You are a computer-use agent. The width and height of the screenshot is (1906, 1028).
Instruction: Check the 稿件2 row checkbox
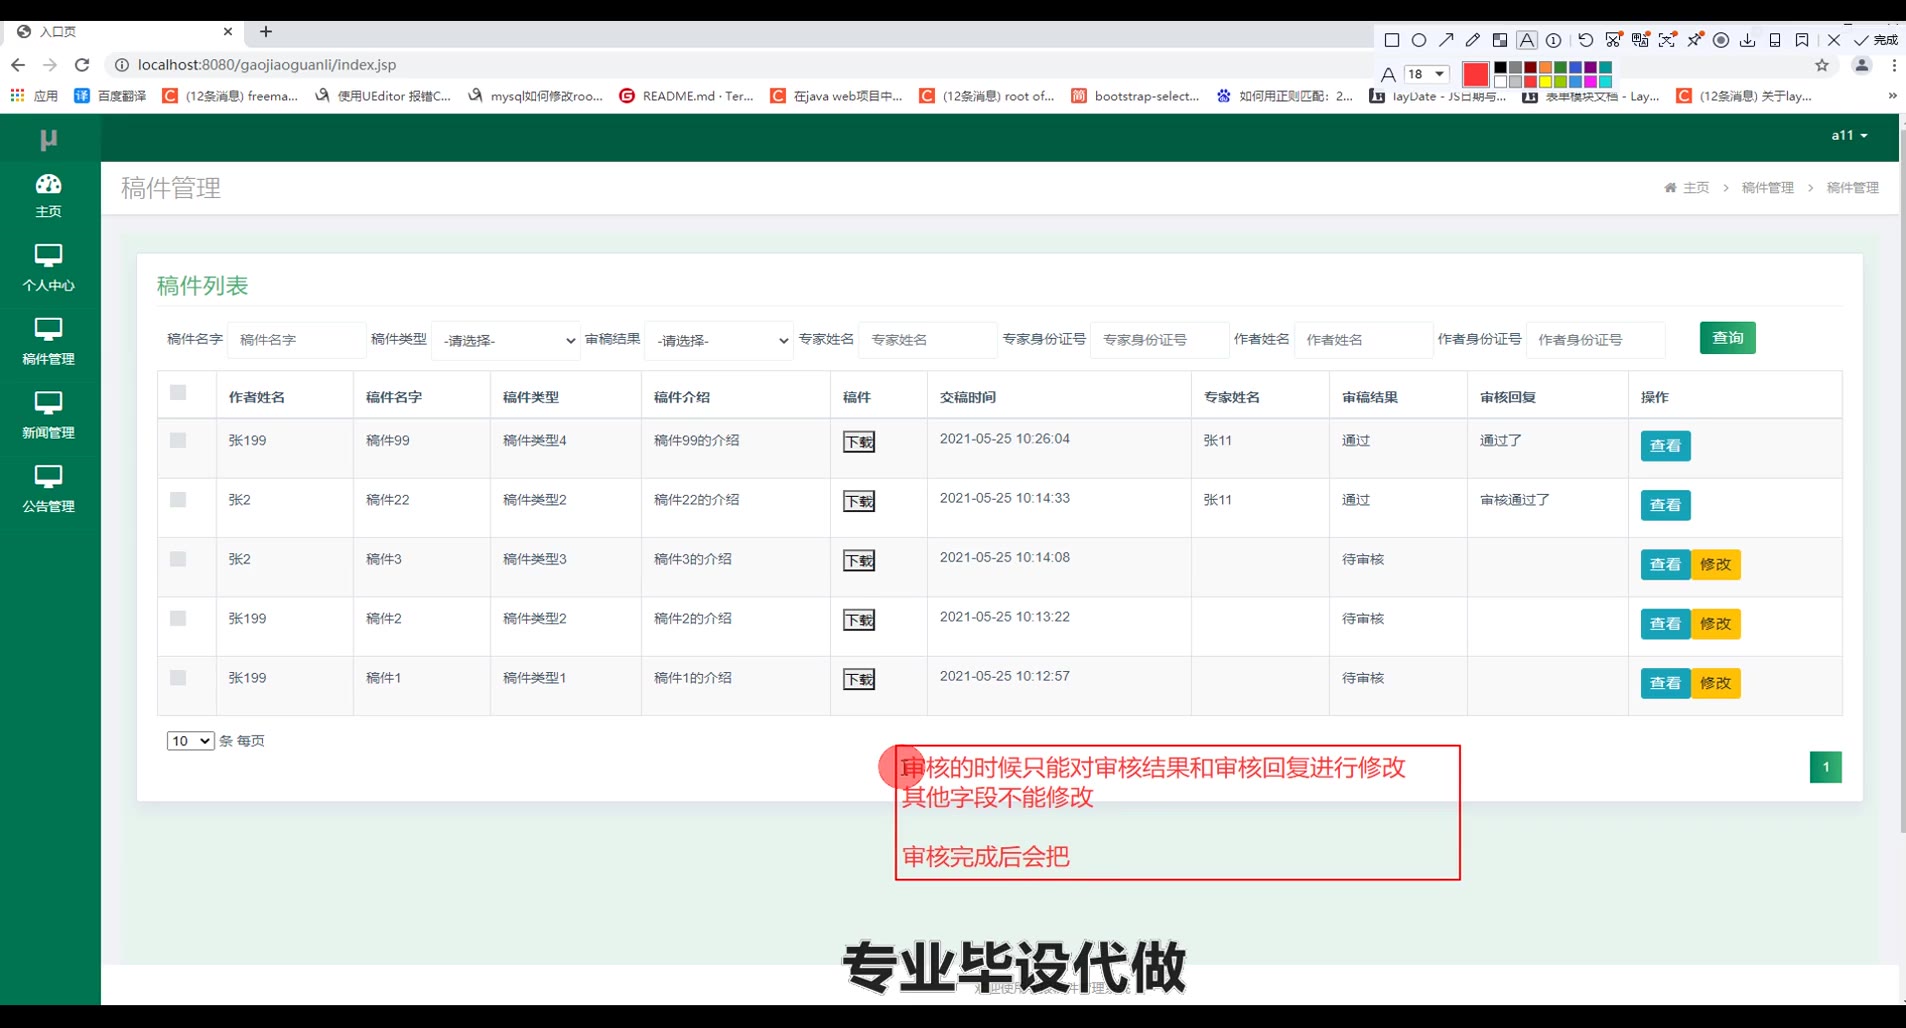(x=178, y=618)
